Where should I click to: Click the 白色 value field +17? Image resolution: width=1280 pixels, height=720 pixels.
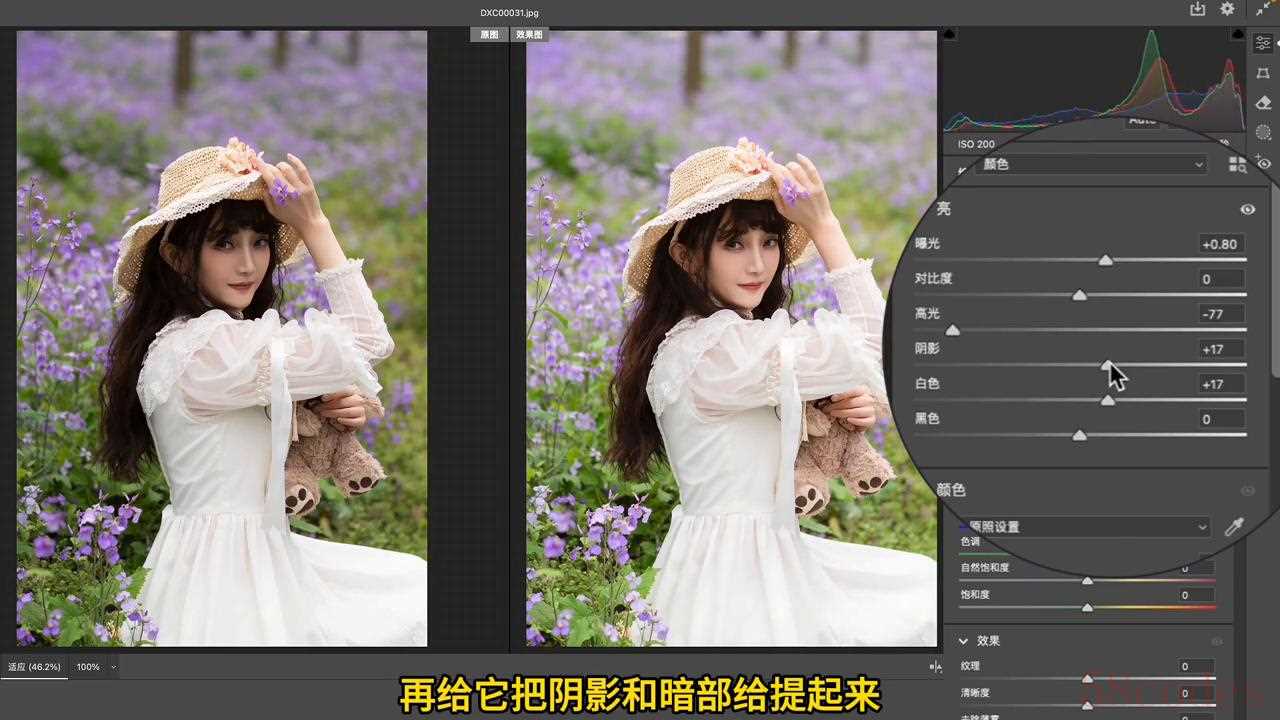[x=1221, y=384]
